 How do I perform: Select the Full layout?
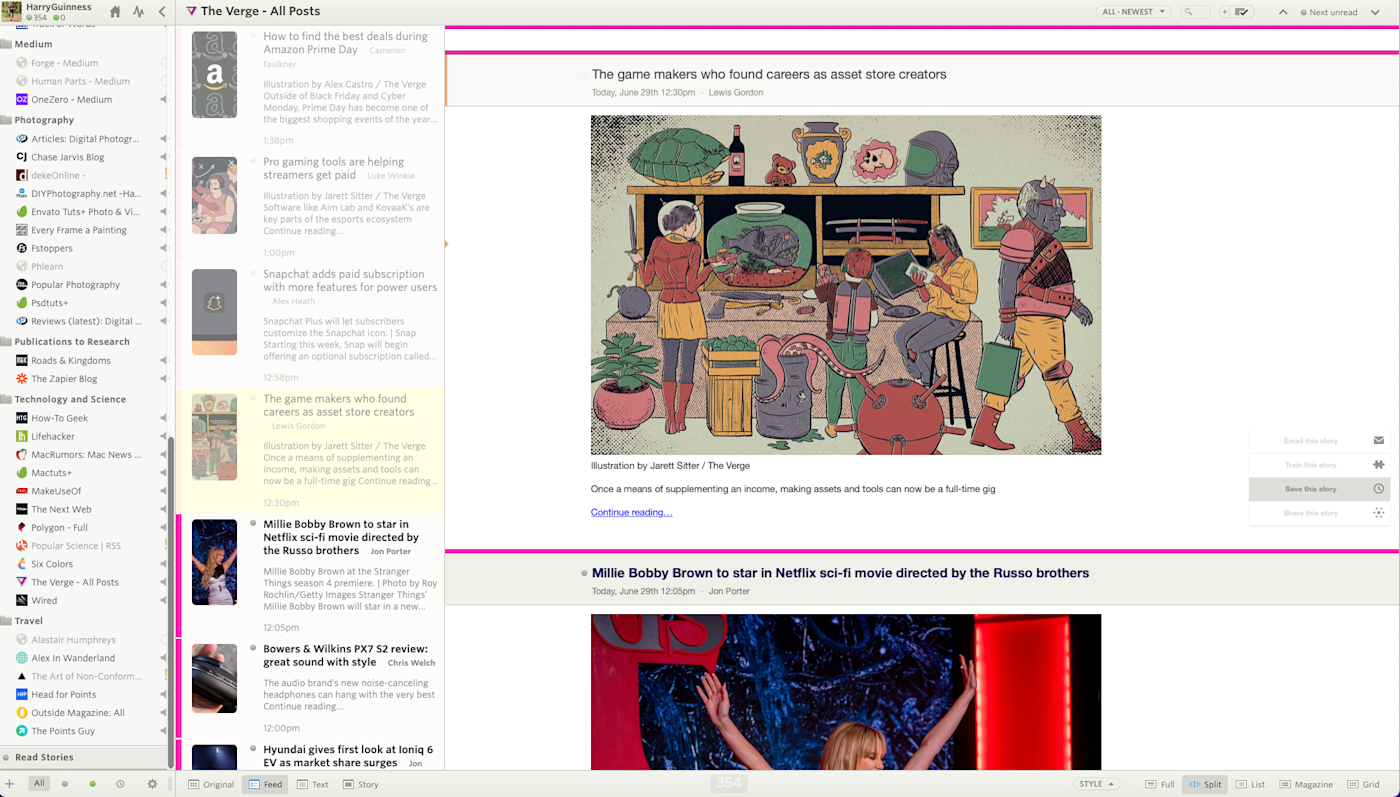coord(1160,785)
